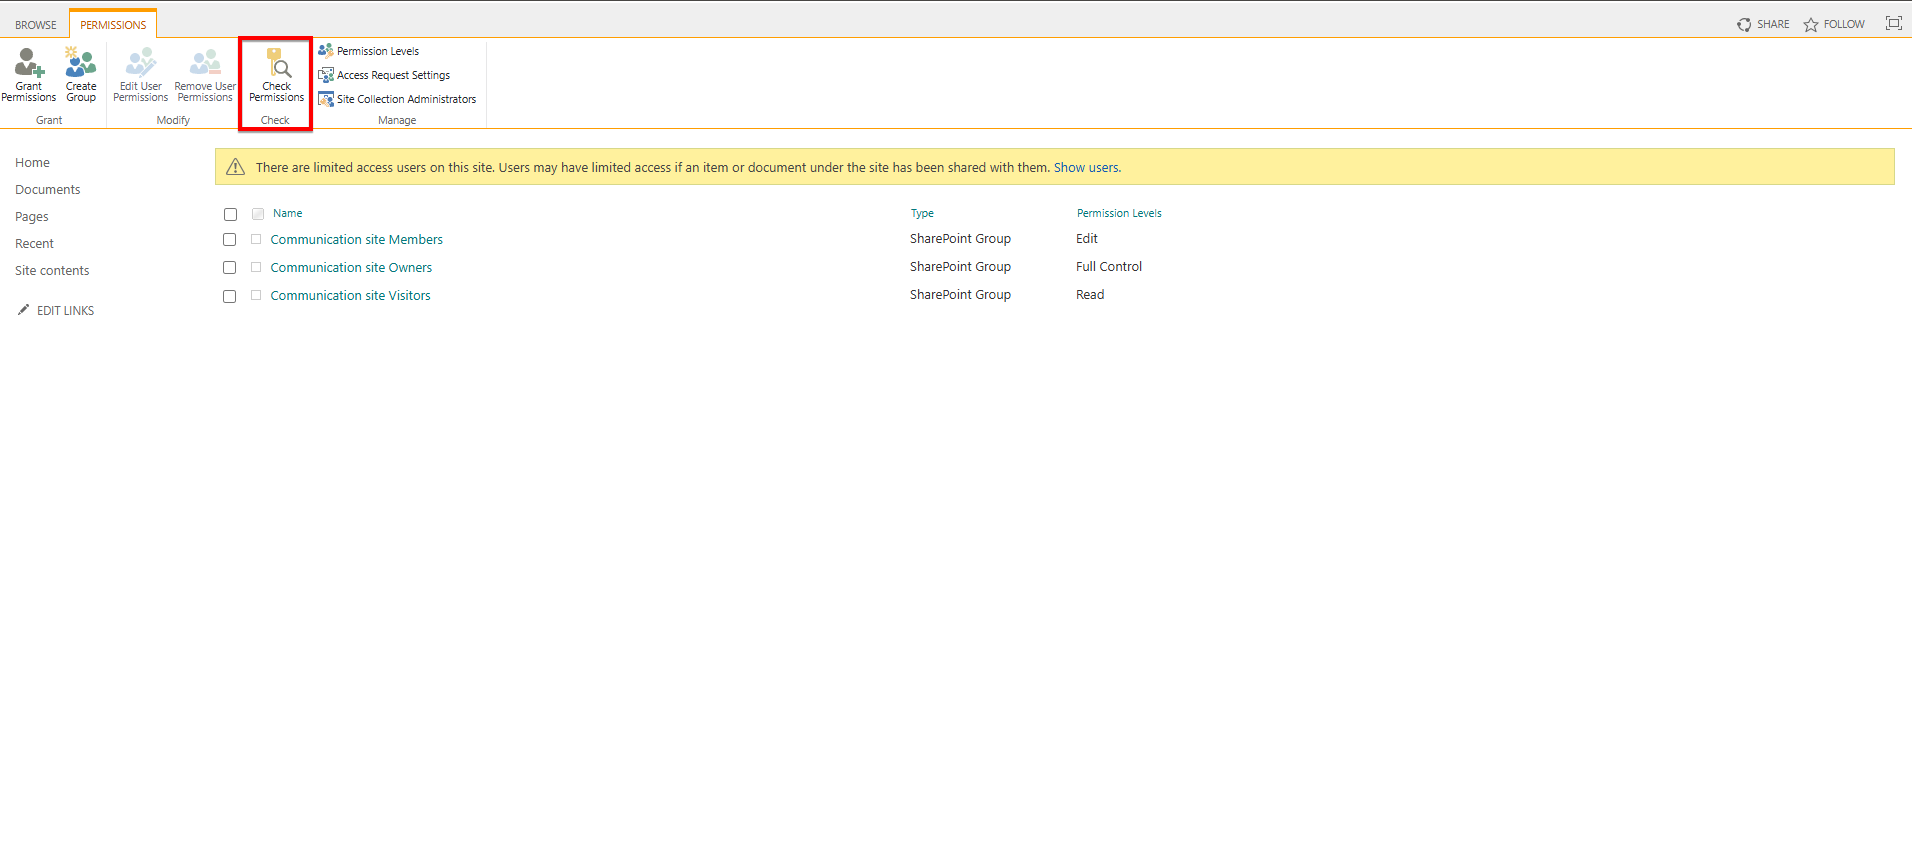The height and width of the screenshot is (864, 1912).
Task: Sort by the Type column header
Action: pos(922,214)
